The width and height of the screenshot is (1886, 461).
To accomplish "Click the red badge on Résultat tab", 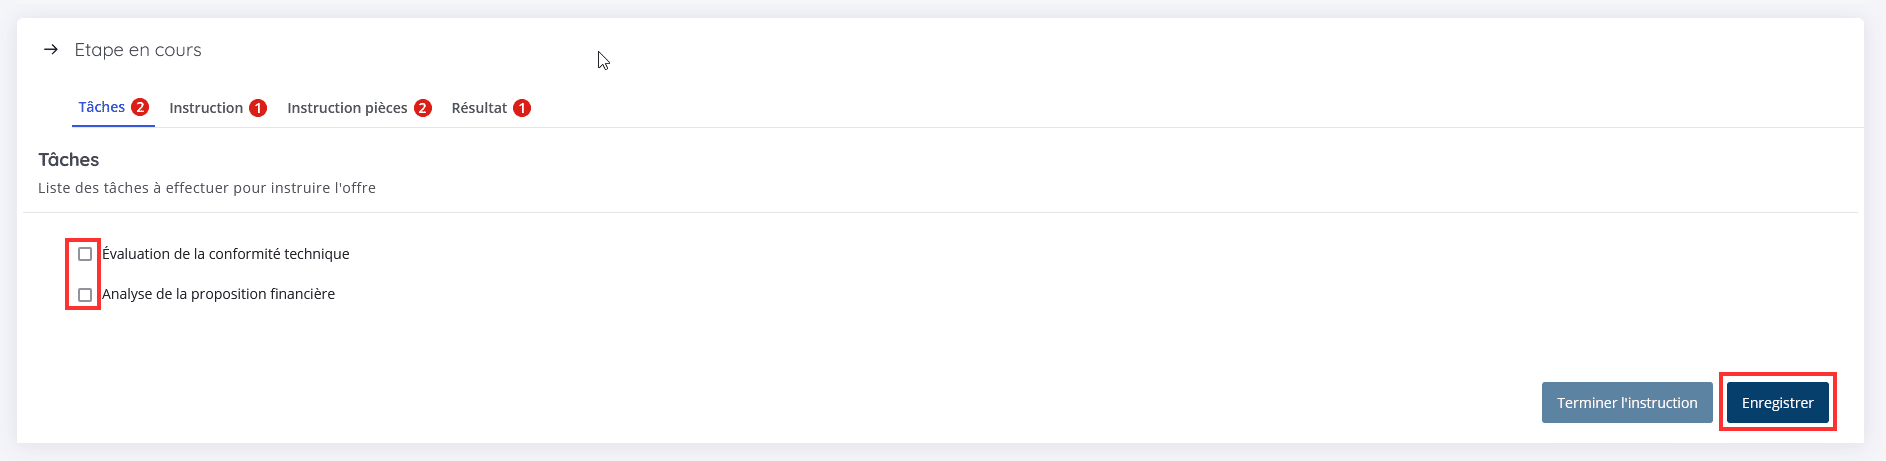I will pyautogui.click(x=522, y=108).
